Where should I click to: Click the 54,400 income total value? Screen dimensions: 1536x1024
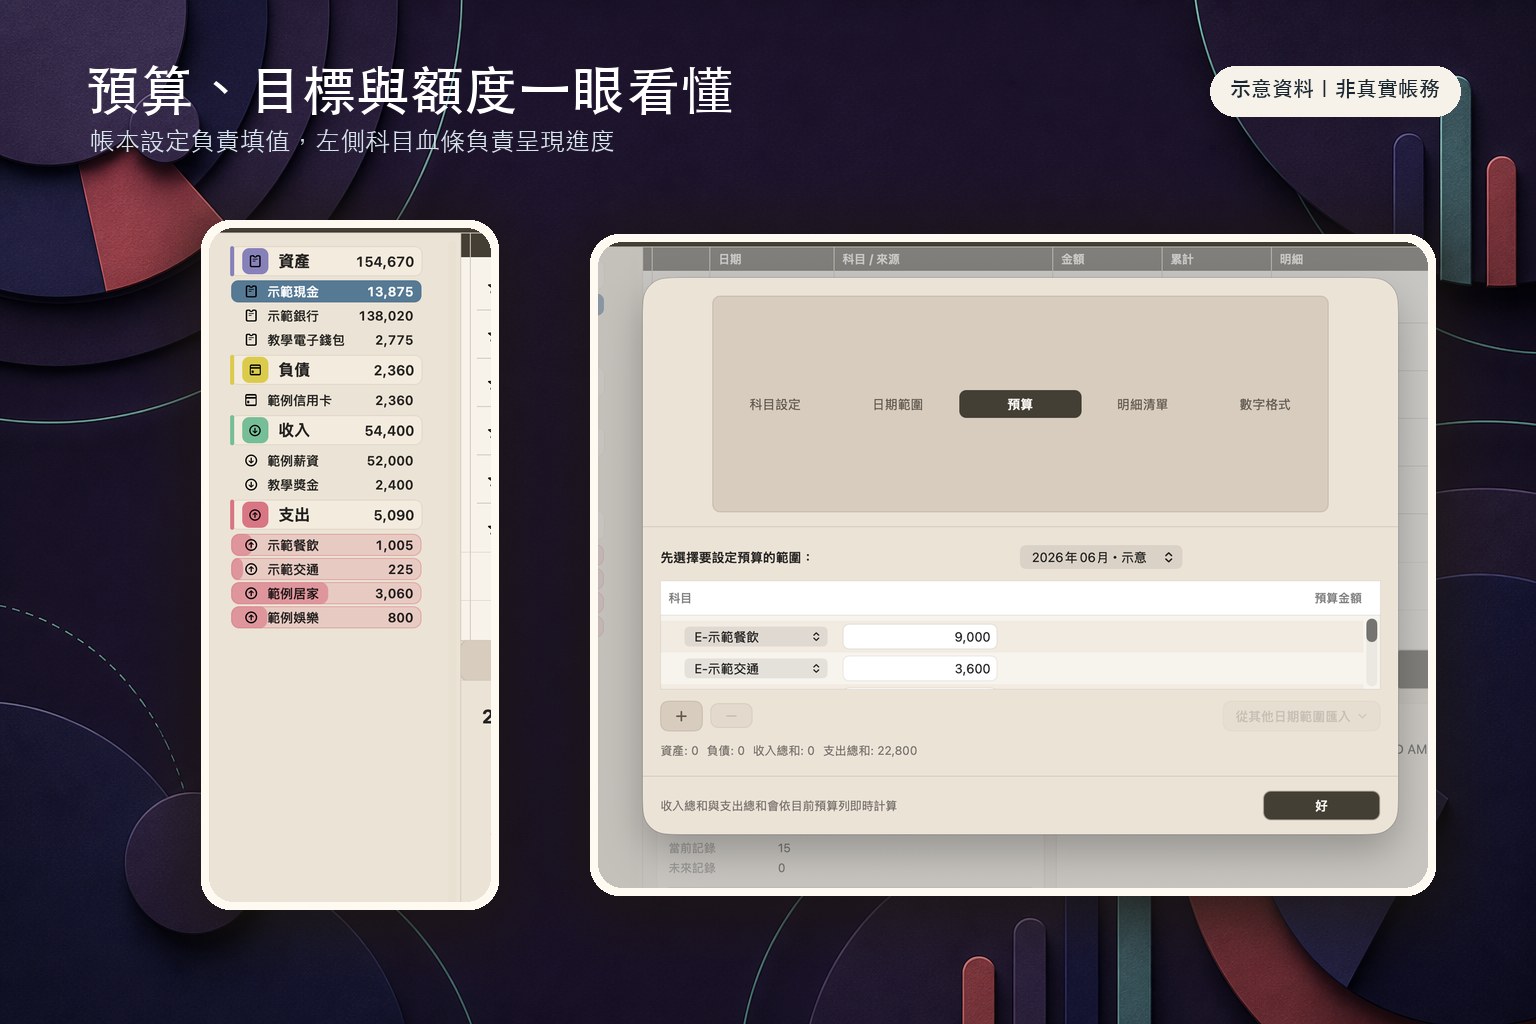click(x=389, y=431)
